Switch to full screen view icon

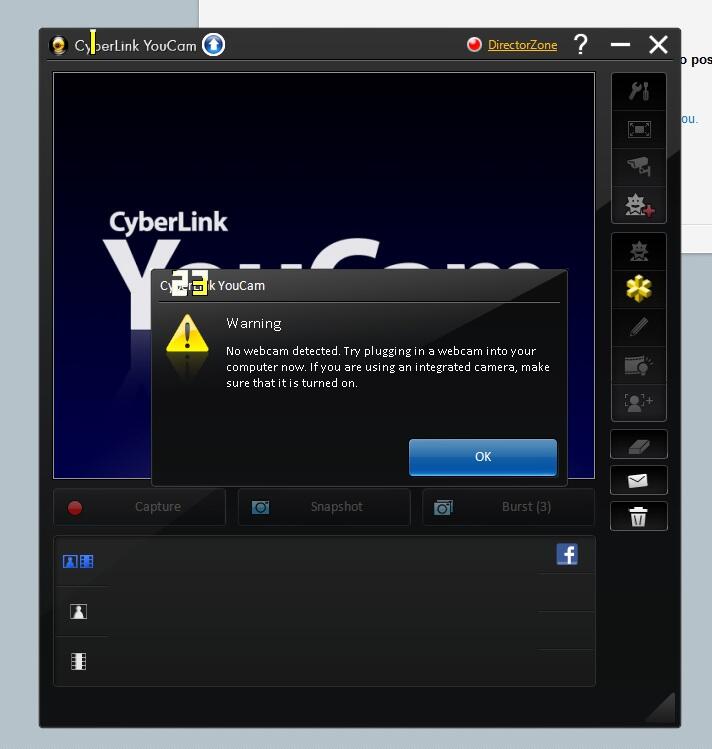639,129
